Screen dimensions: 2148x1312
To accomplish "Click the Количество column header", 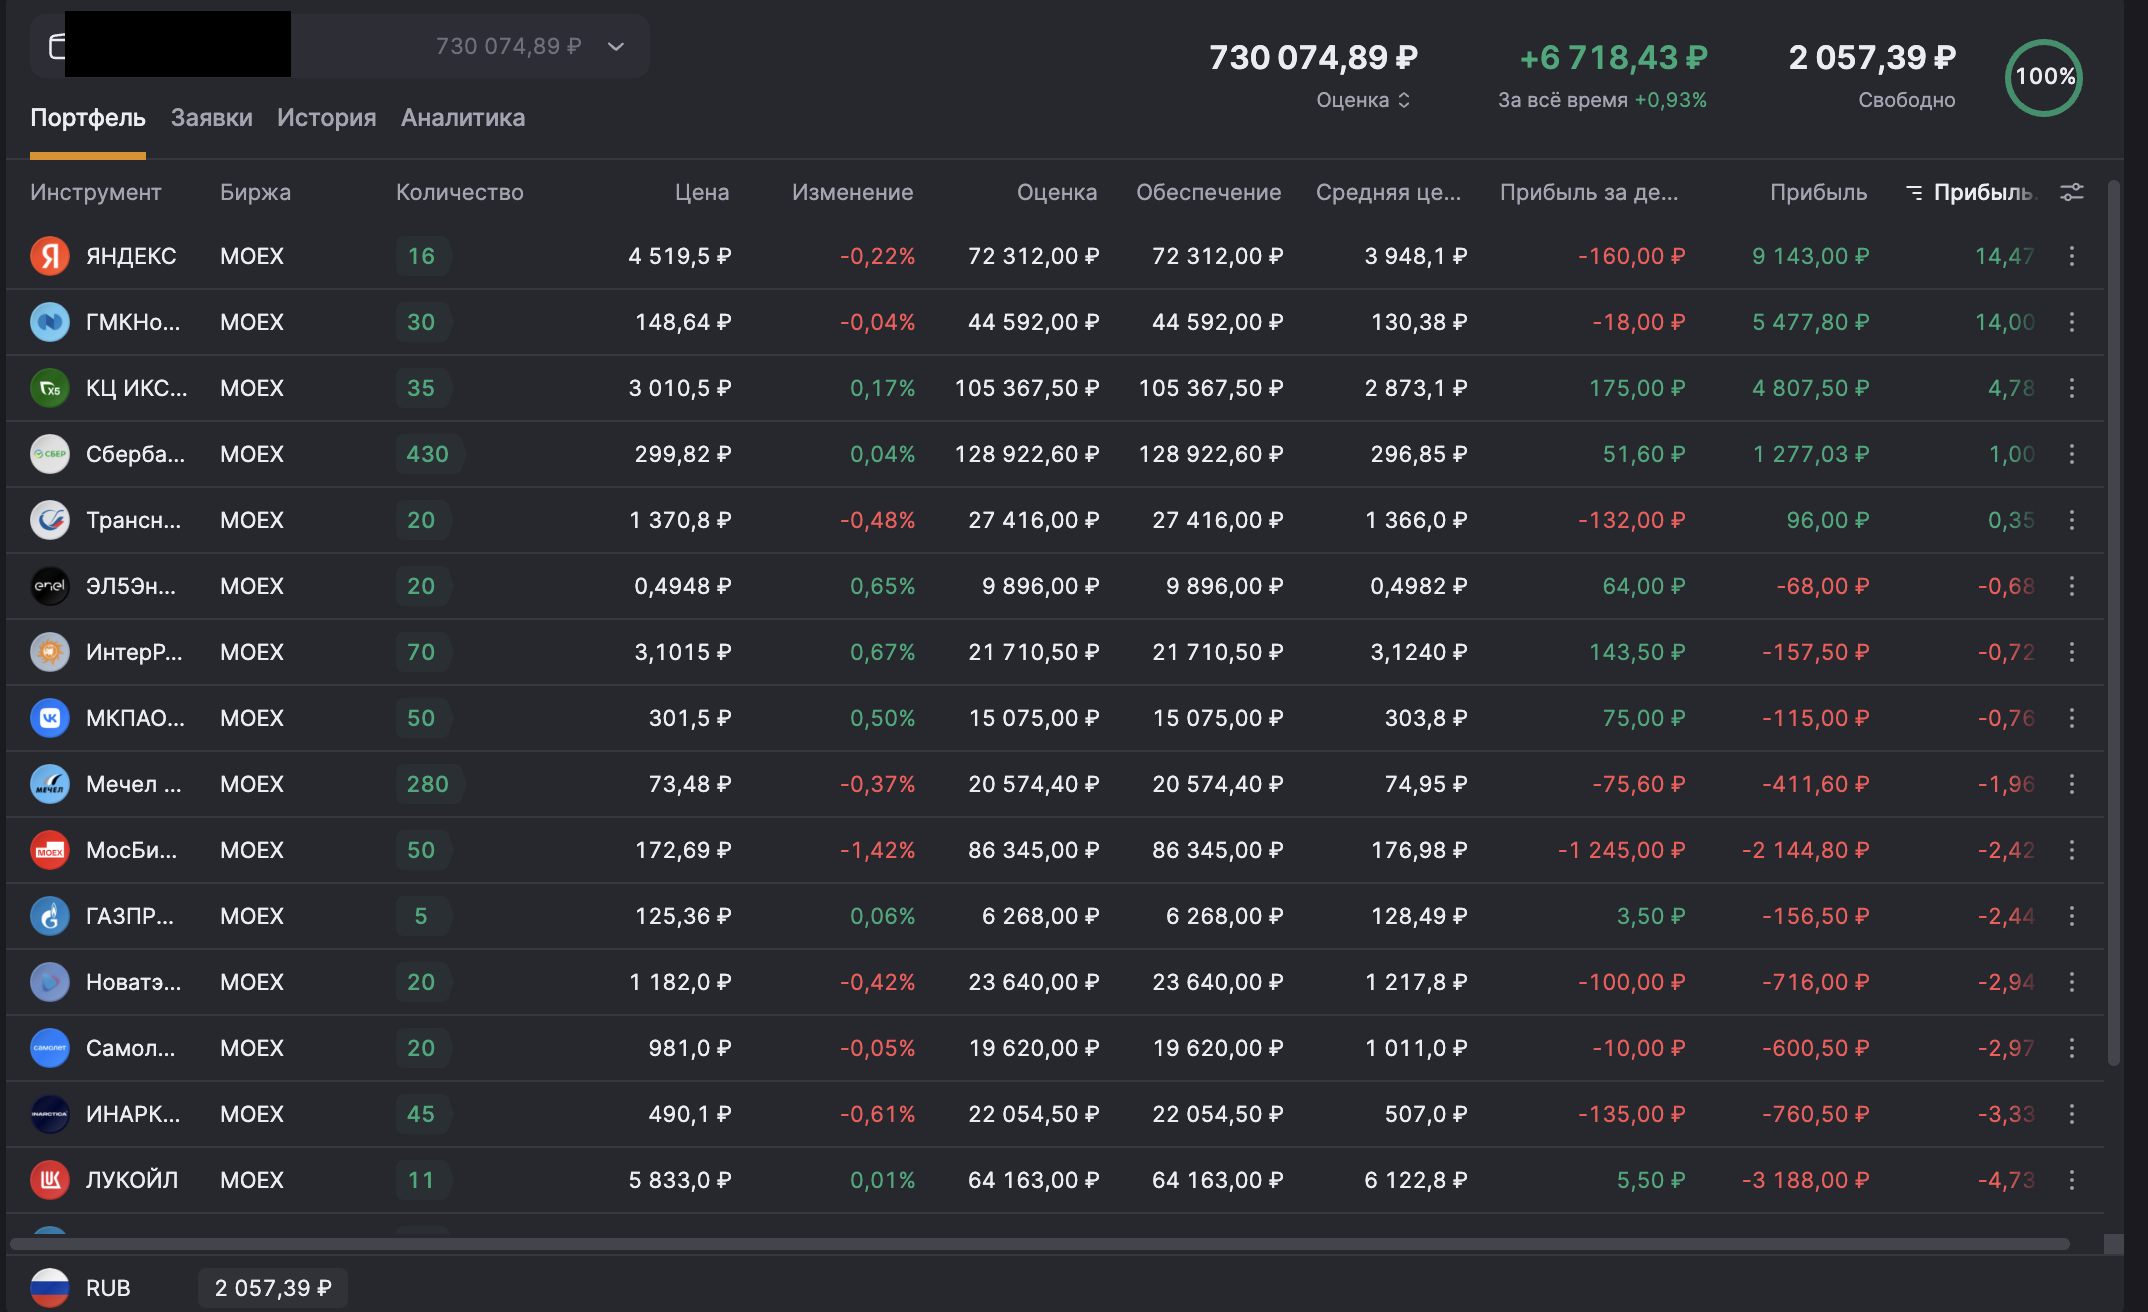I will tap(459, 192).
